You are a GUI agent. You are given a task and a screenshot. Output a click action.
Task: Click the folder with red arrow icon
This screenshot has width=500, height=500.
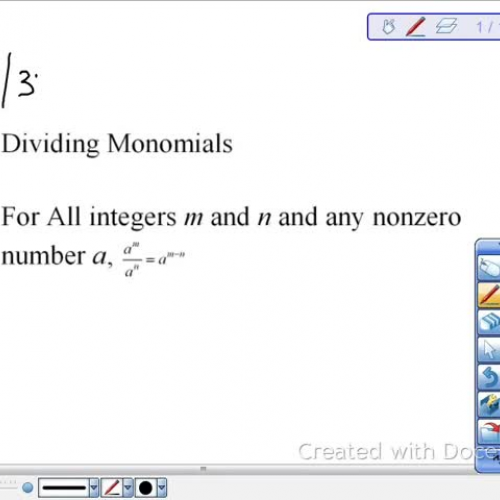pyautogui.click(x=489, y=432)
